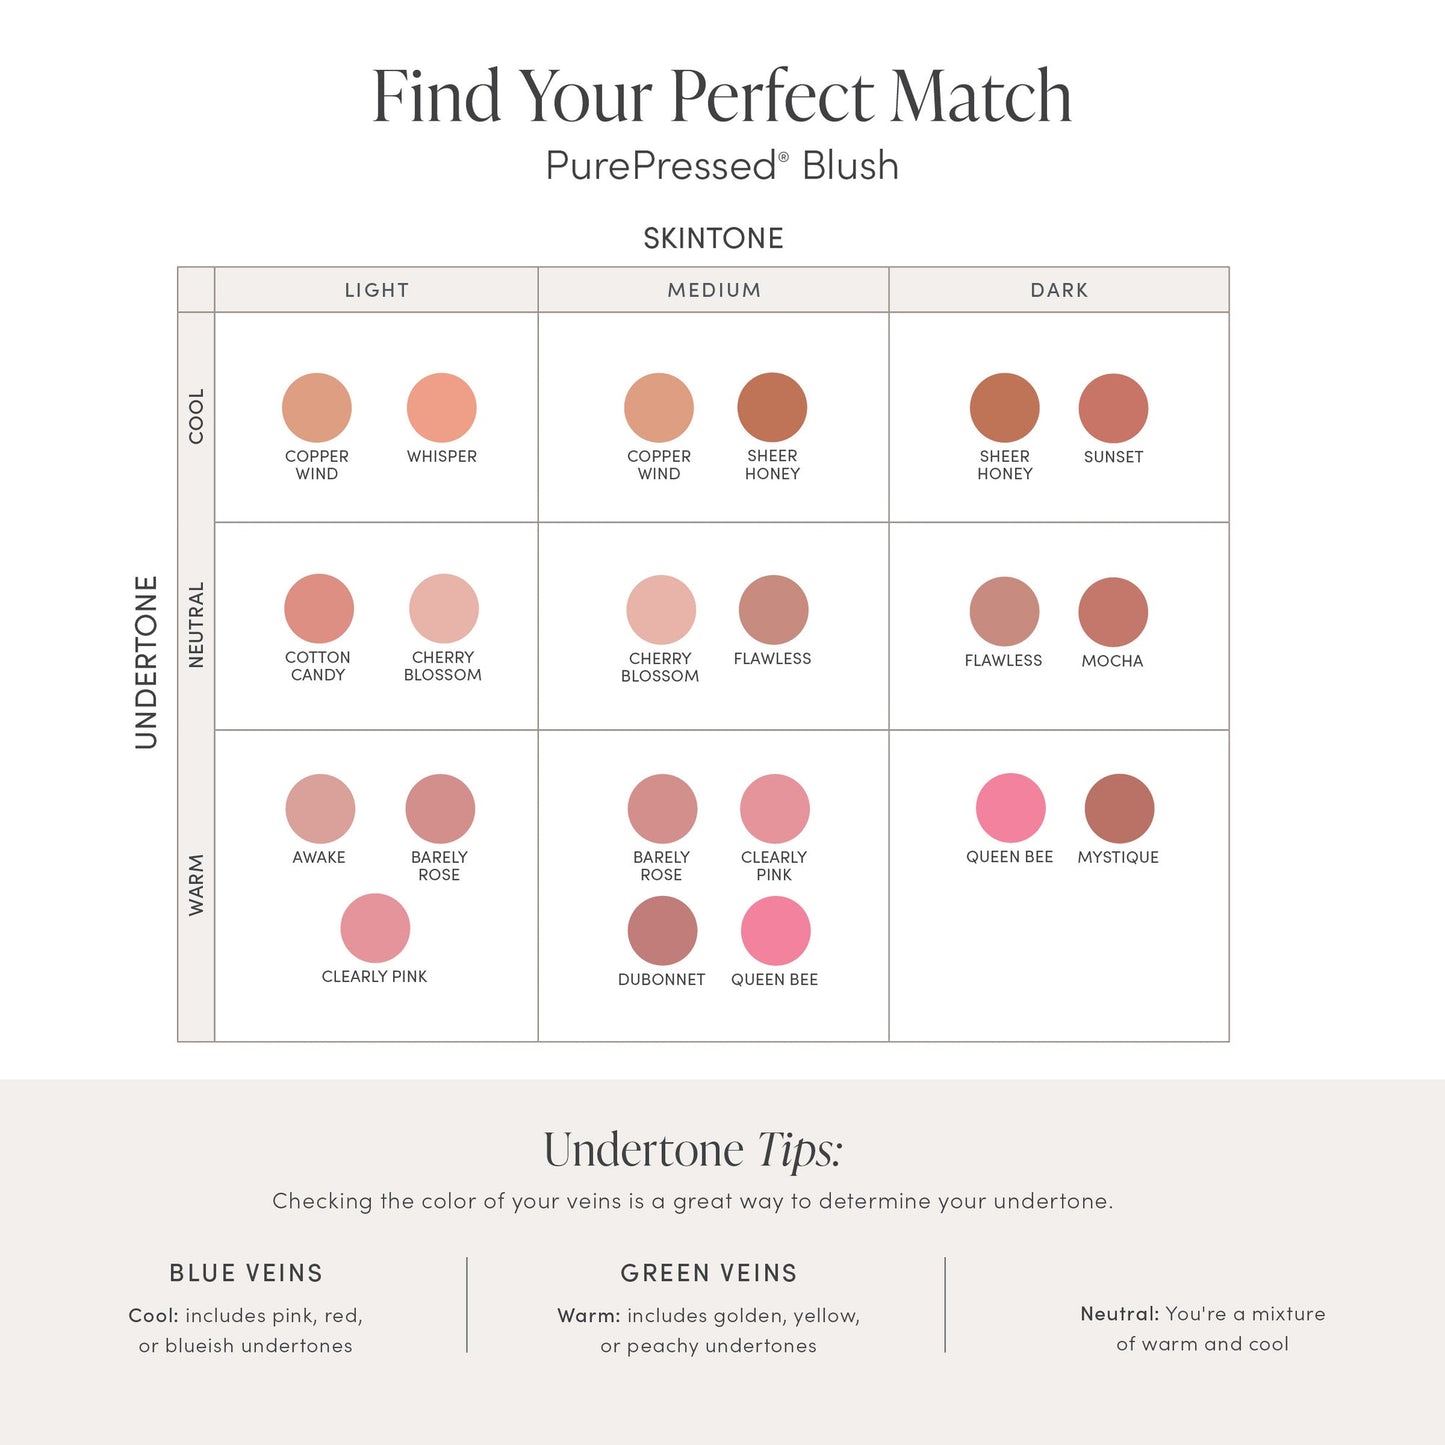Click the Light skintone column header
1445x1445 pixels.
click(377, 290)
